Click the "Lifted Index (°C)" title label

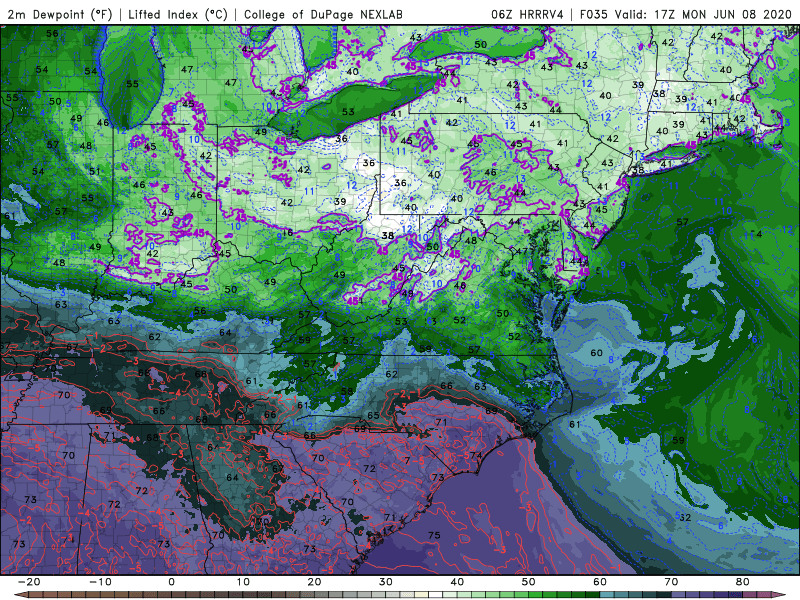tap(178, 15)
